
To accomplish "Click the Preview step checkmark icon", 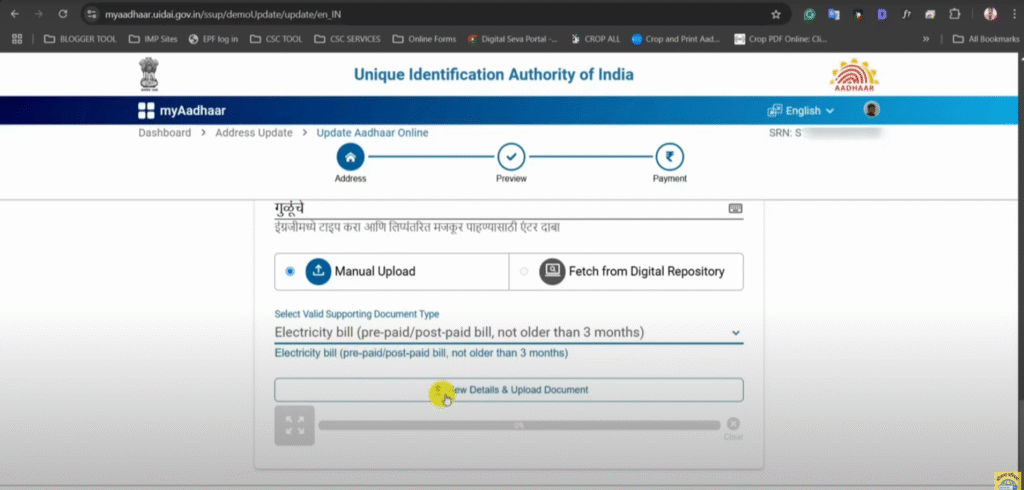I will pyautogui.click(x=511, y=157).
